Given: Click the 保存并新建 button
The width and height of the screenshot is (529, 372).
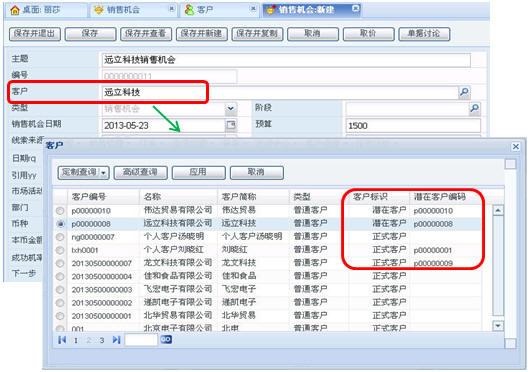Looking at the screenshot, I should [x=202, y=34].
